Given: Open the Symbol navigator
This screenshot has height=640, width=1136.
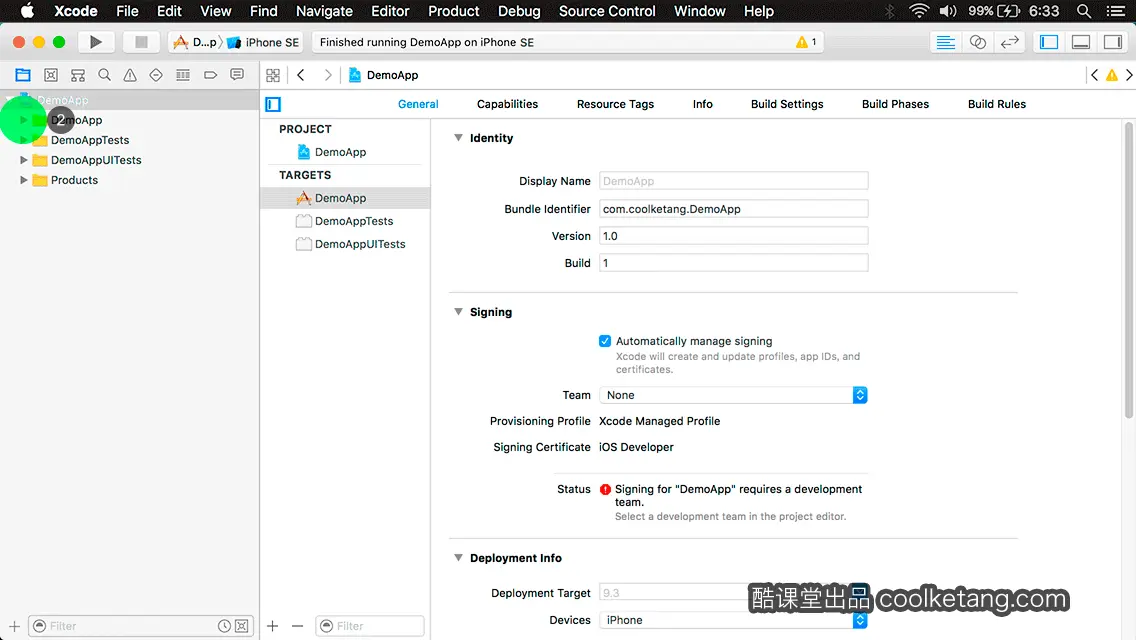Looking at the screenshot, I should [x=78, y=75].
